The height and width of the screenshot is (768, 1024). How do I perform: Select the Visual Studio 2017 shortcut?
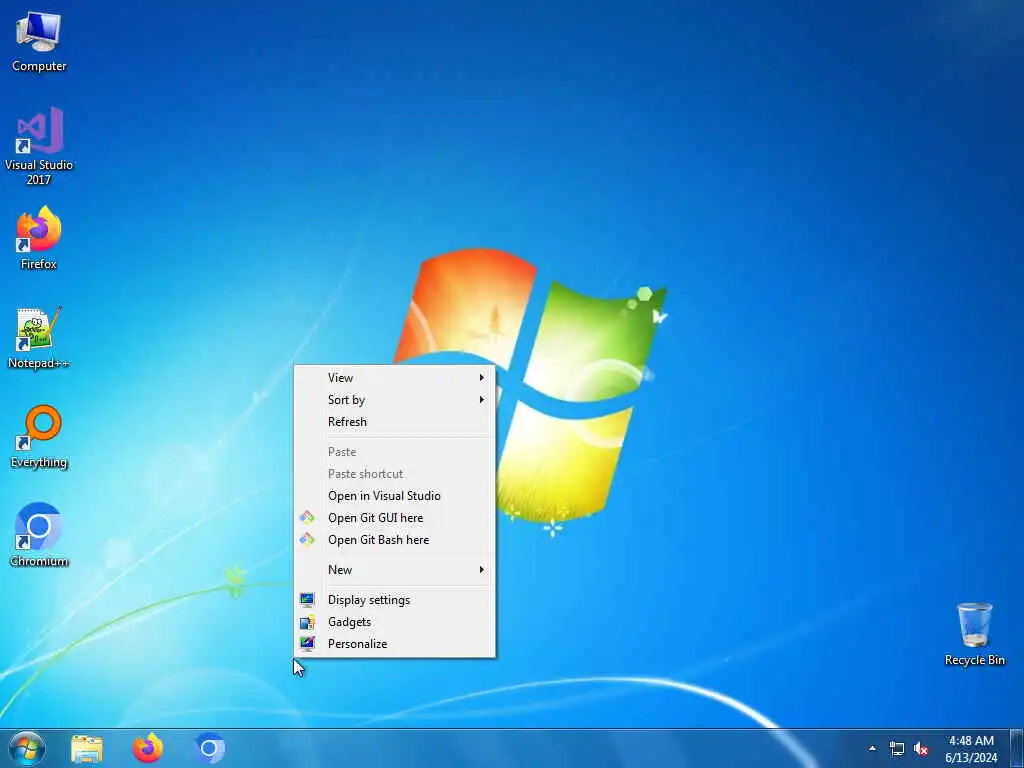click(39, 146)
